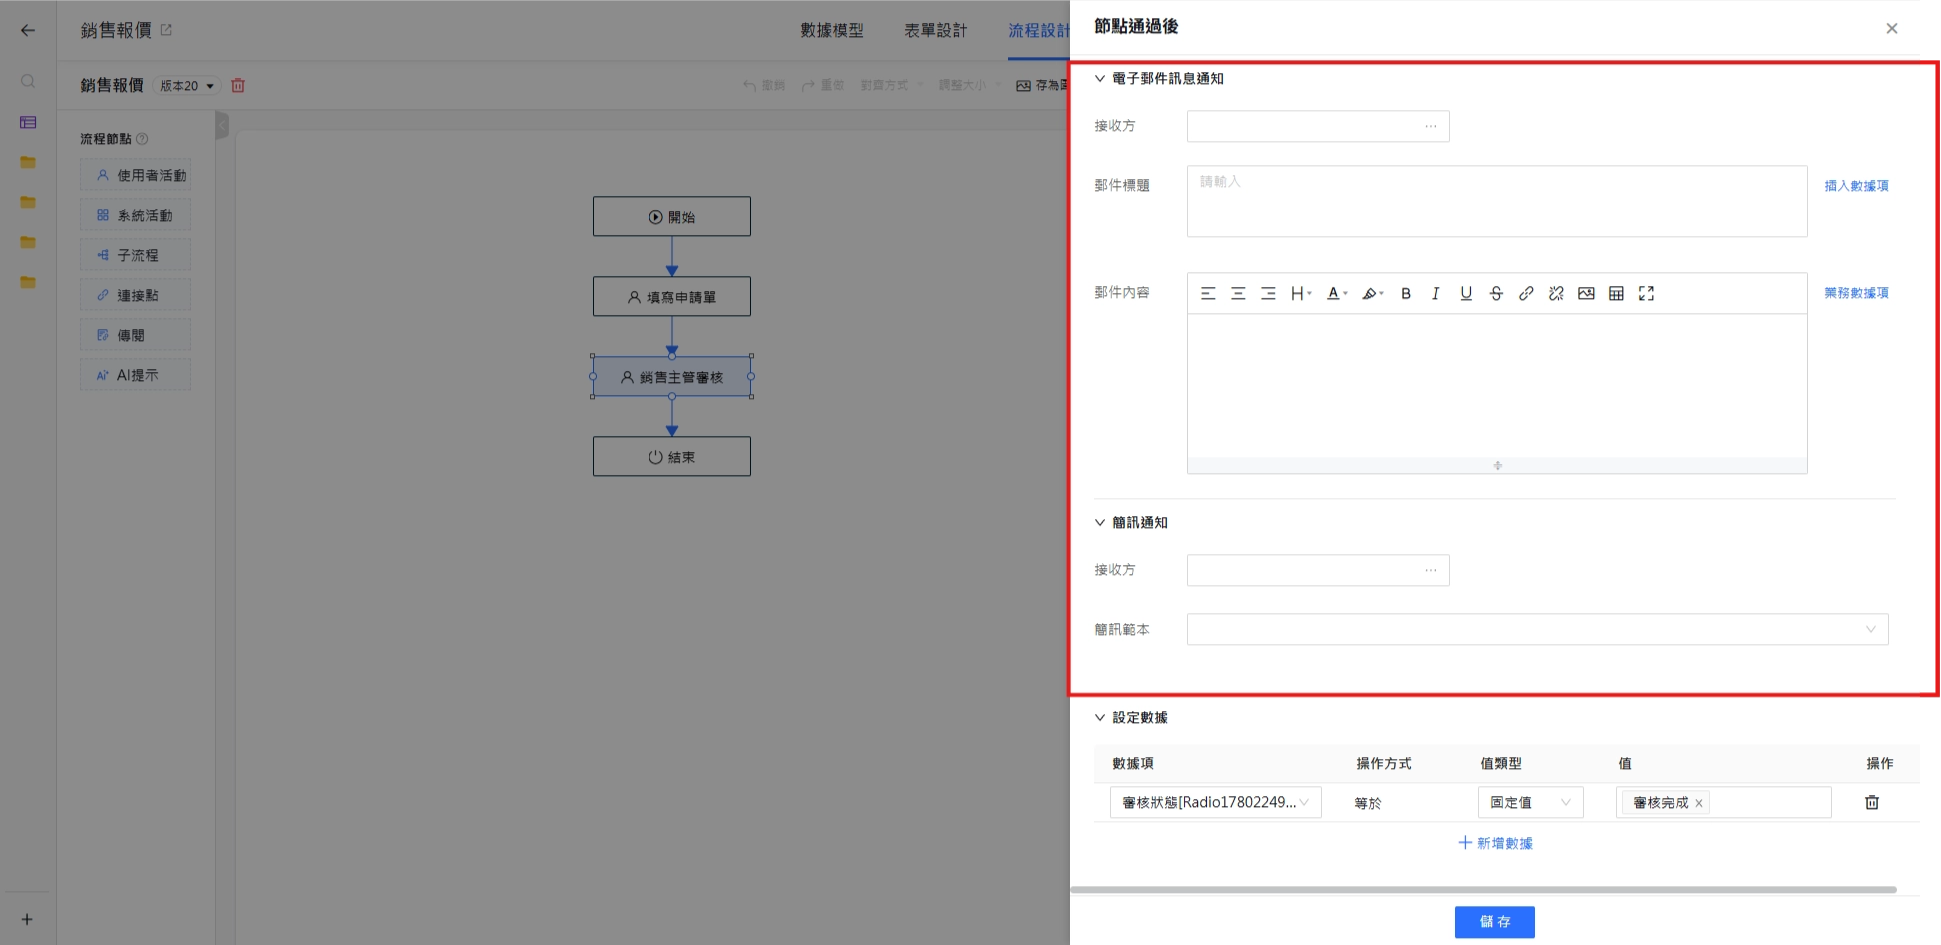Click the panel's horizontal scrollbar
Screen dimensions: 1941x945
(x=1483, y=889)
